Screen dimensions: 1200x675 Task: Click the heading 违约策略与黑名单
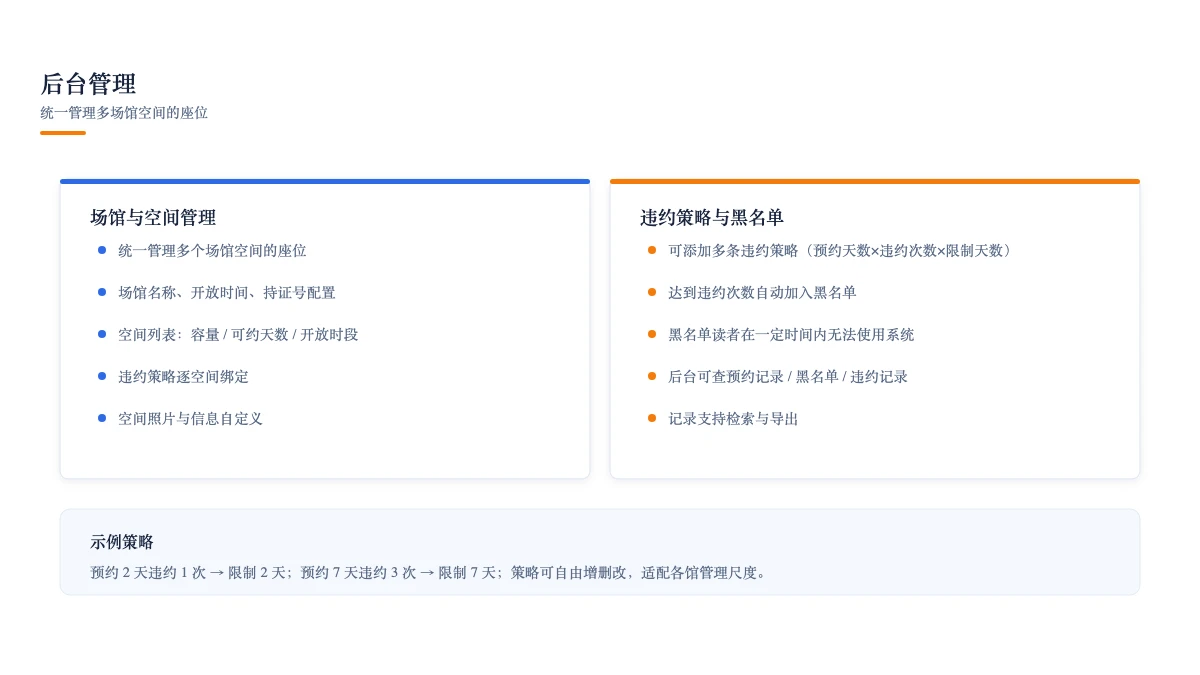tap(712, 218)
